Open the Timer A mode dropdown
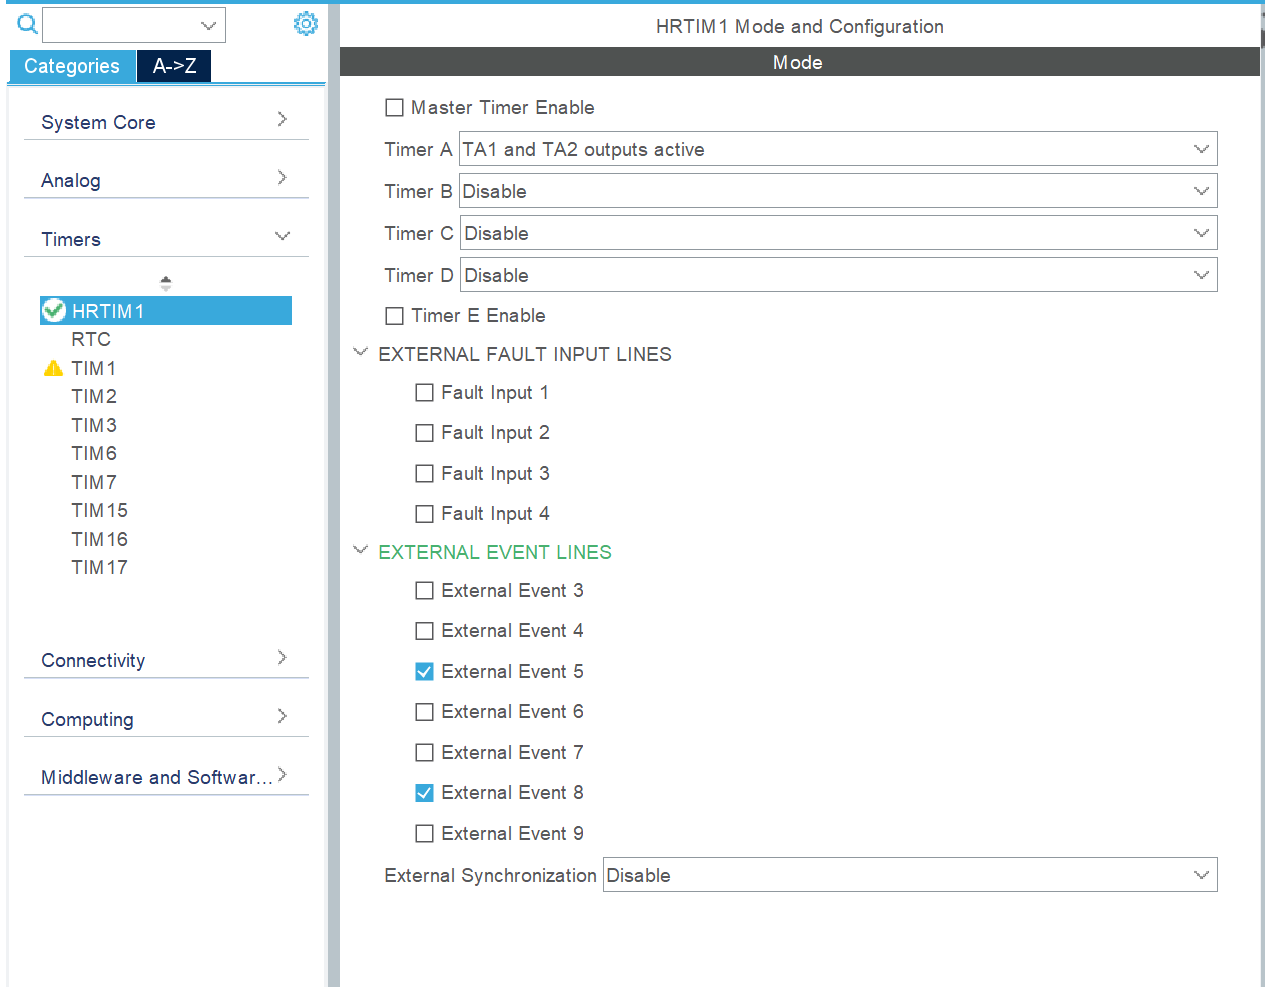 (837, 149)
